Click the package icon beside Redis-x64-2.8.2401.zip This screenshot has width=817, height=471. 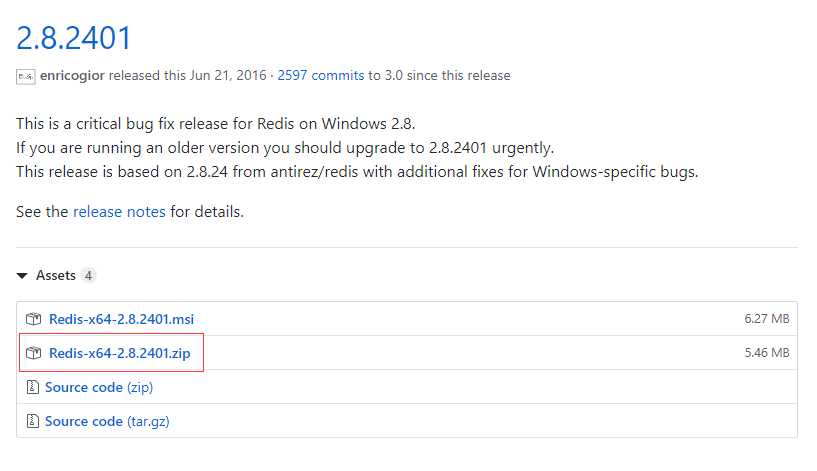pos(33,353)
